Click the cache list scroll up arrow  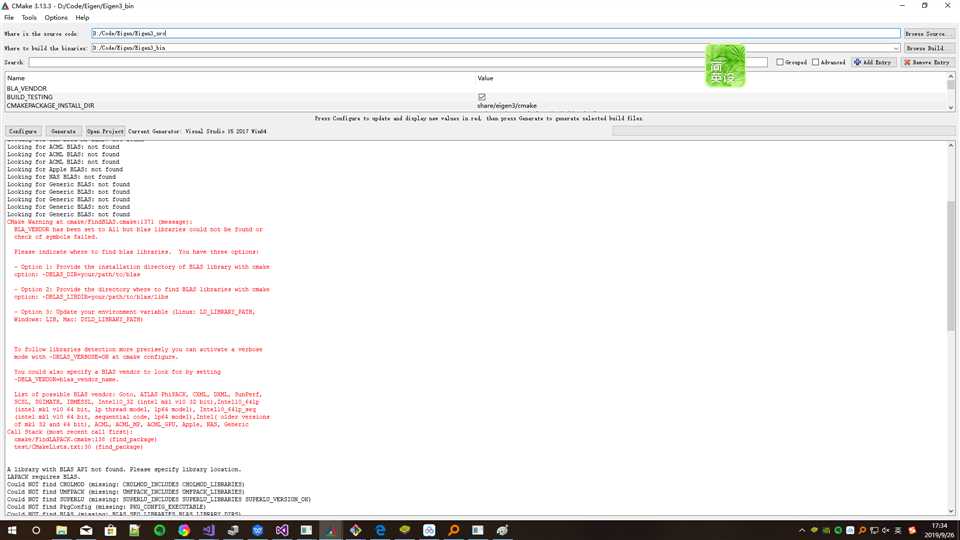point(951,77)
